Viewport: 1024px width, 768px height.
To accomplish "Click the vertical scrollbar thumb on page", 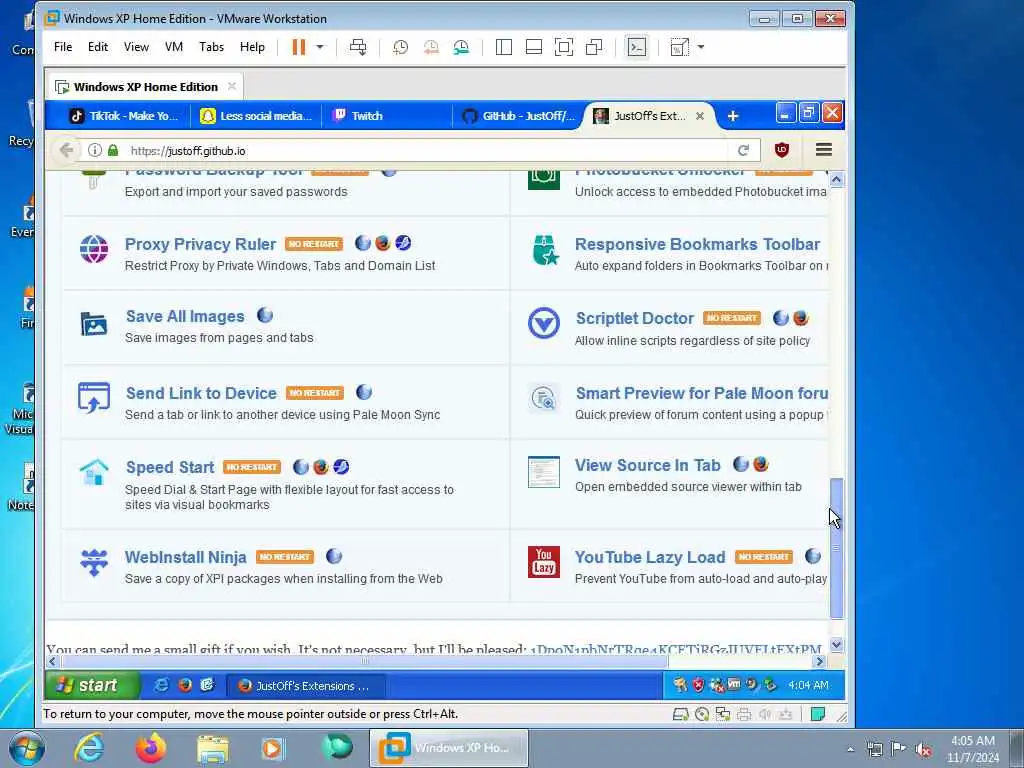I will tap(837, 548).
